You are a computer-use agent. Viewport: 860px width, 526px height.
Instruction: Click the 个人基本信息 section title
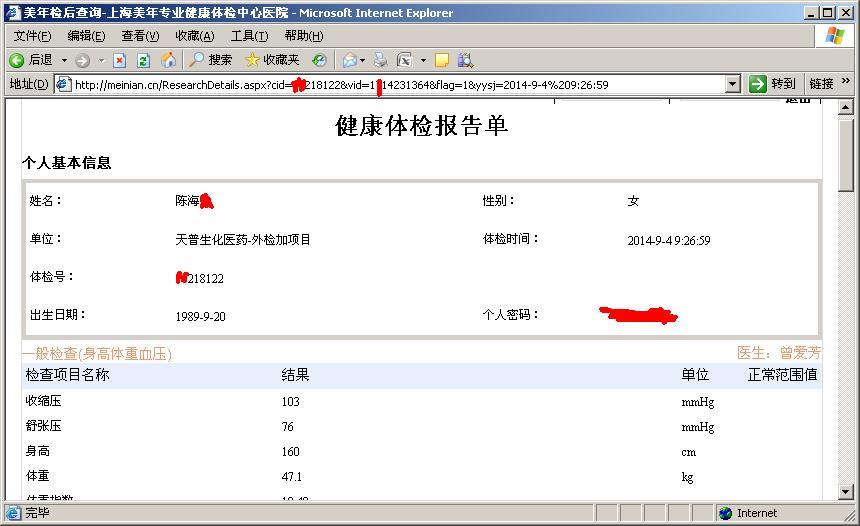point(66,163)
